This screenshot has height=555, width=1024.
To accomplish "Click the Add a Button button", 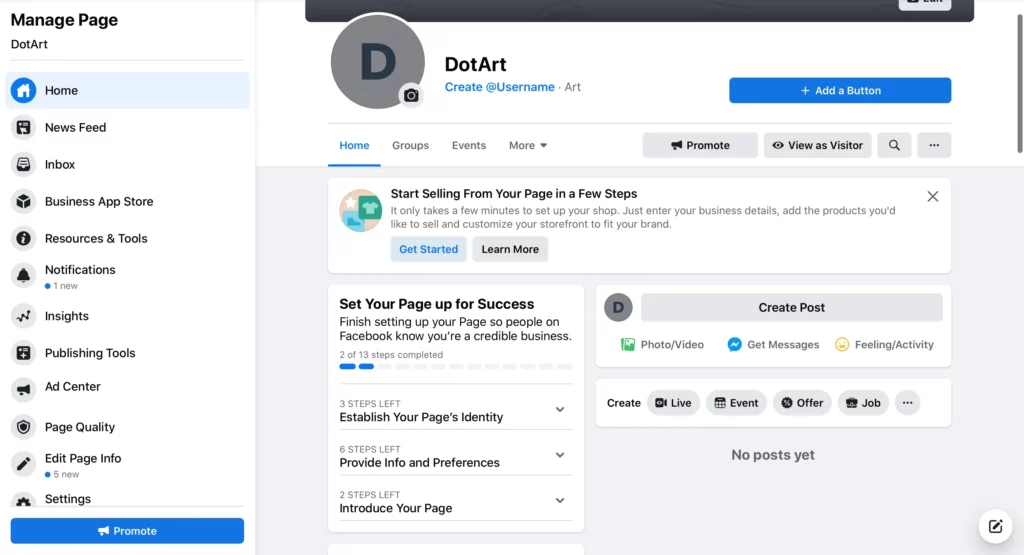I will [x=840, y=90].
